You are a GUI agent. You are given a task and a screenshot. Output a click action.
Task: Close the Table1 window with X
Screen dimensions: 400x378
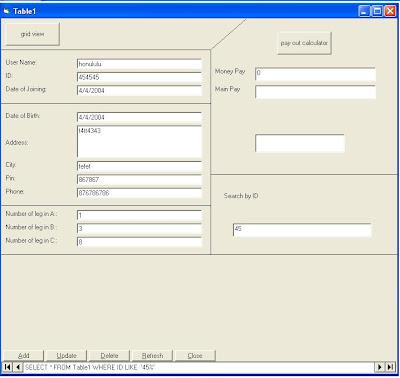coord(390,11)
